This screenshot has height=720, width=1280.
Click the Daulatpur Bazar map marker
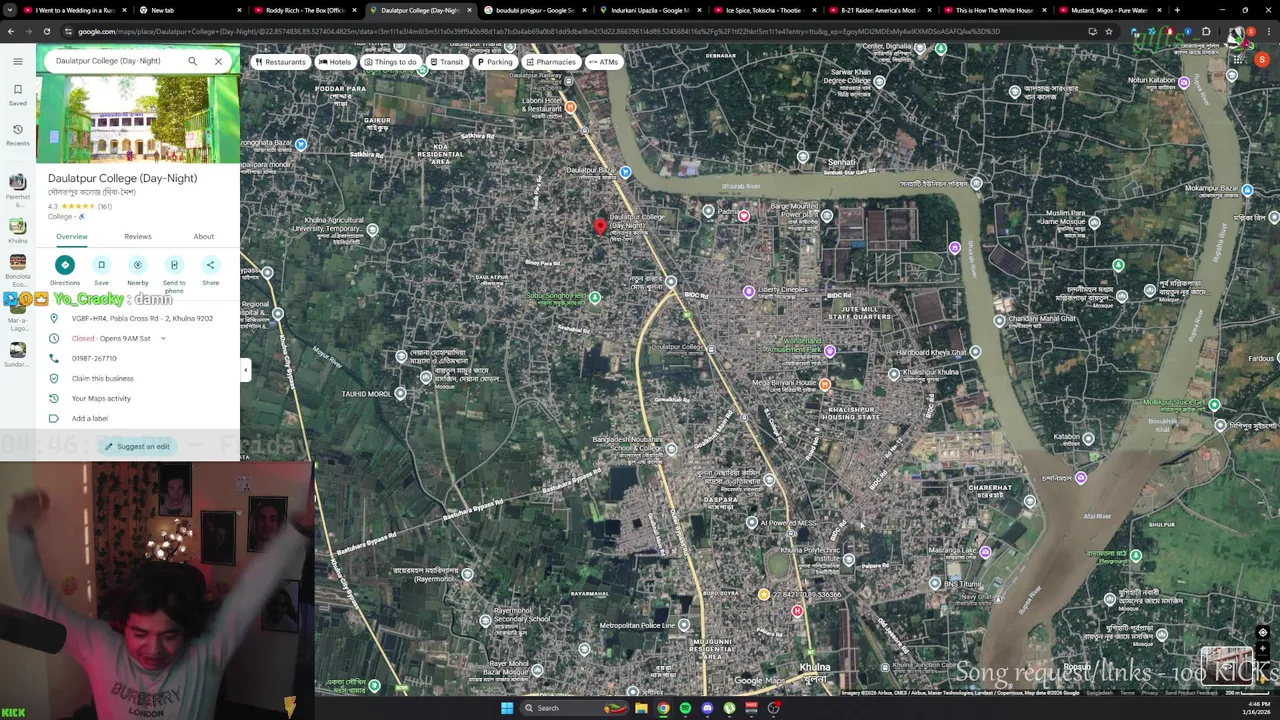625,172
